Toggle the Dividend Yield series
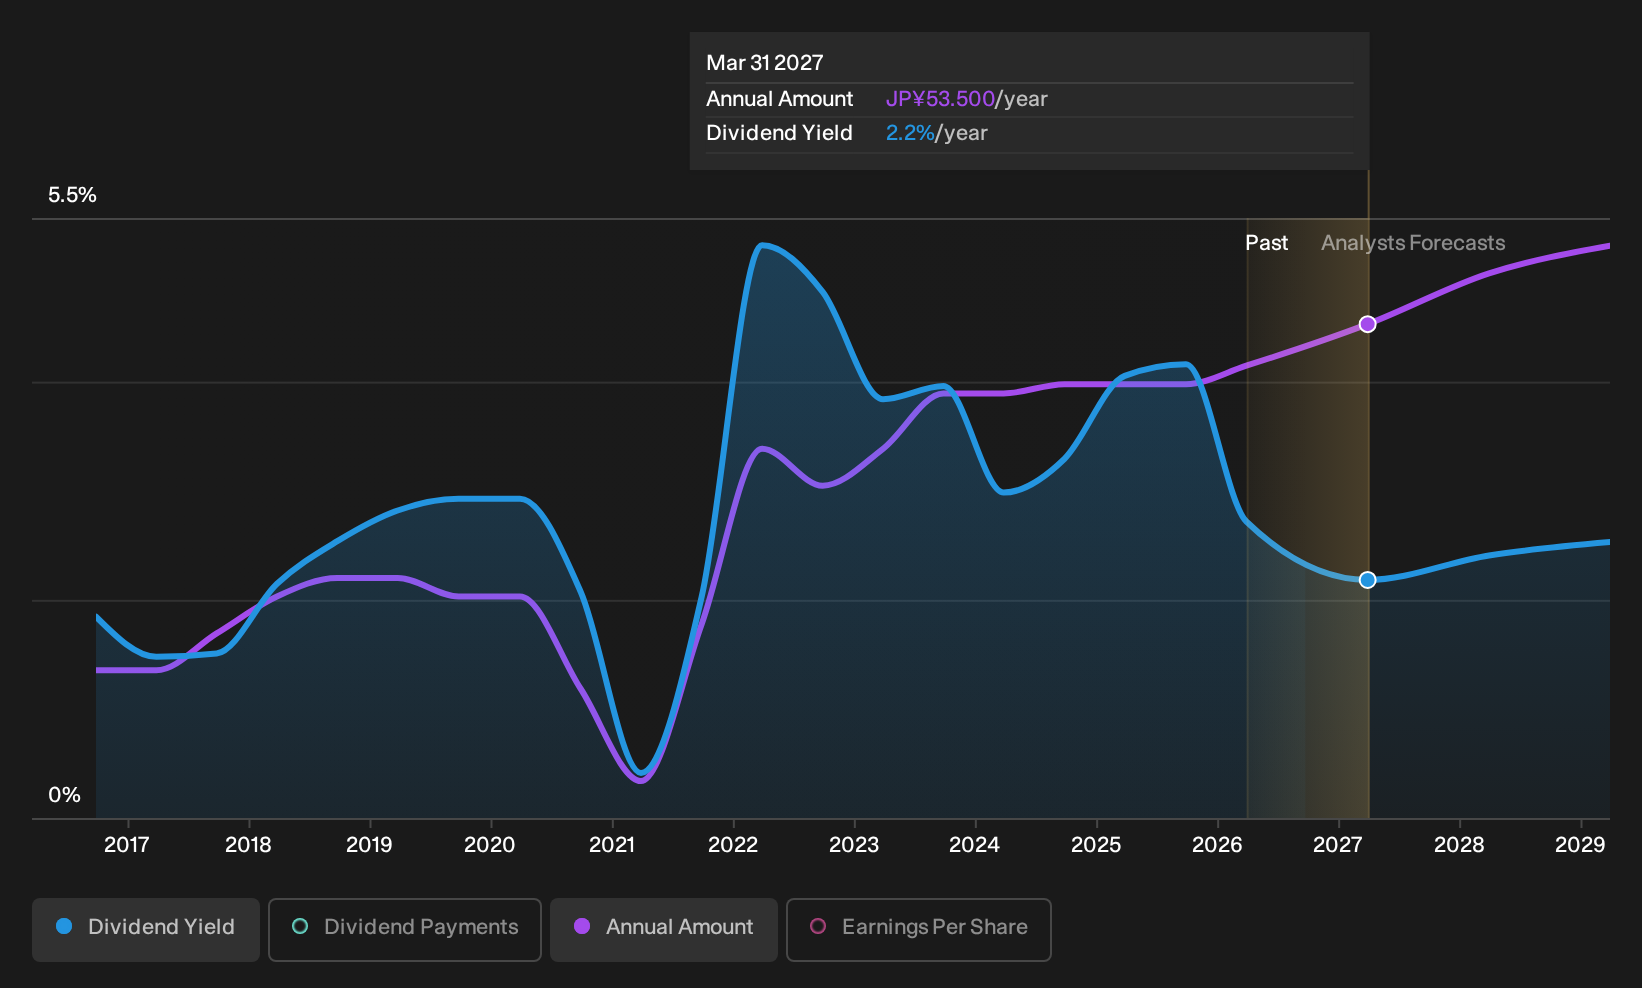 pyautogui.click(x=146, y=929)
